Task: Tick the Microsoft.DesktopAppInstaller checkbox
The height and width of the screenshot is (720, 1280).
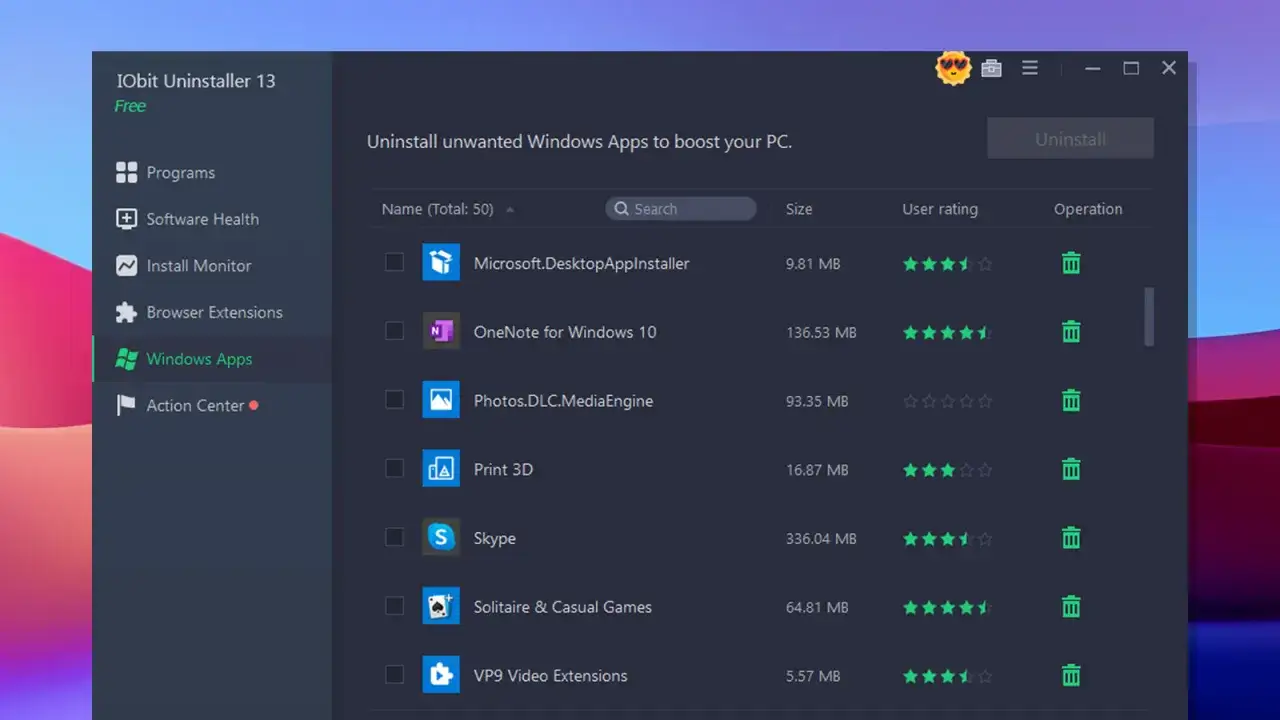Action: point(395,262)
